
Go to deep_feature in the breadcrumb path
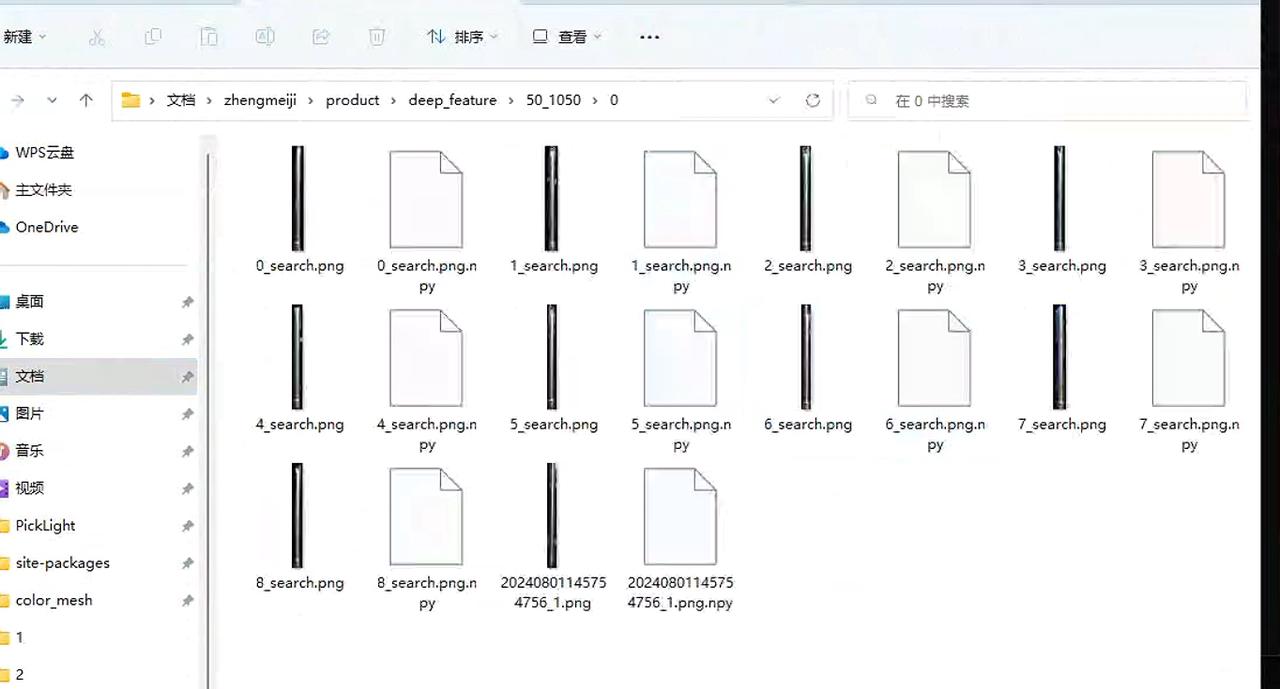pyautogui.click(x=452, y=100)
